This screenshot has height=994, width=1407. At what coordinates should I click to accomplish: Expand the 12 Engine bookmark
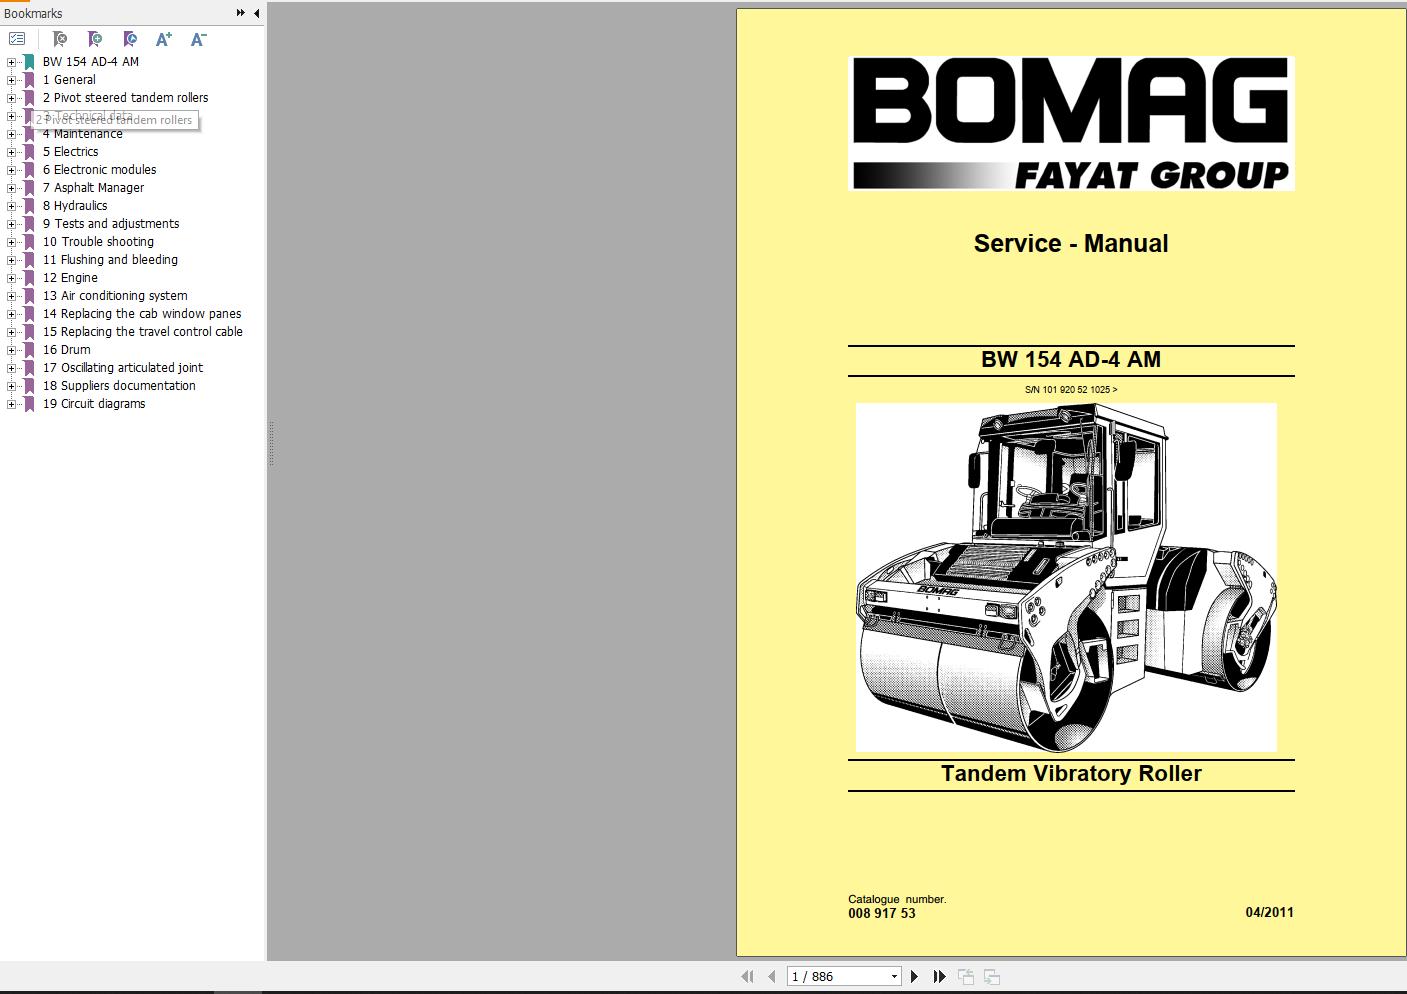[11, 278]
